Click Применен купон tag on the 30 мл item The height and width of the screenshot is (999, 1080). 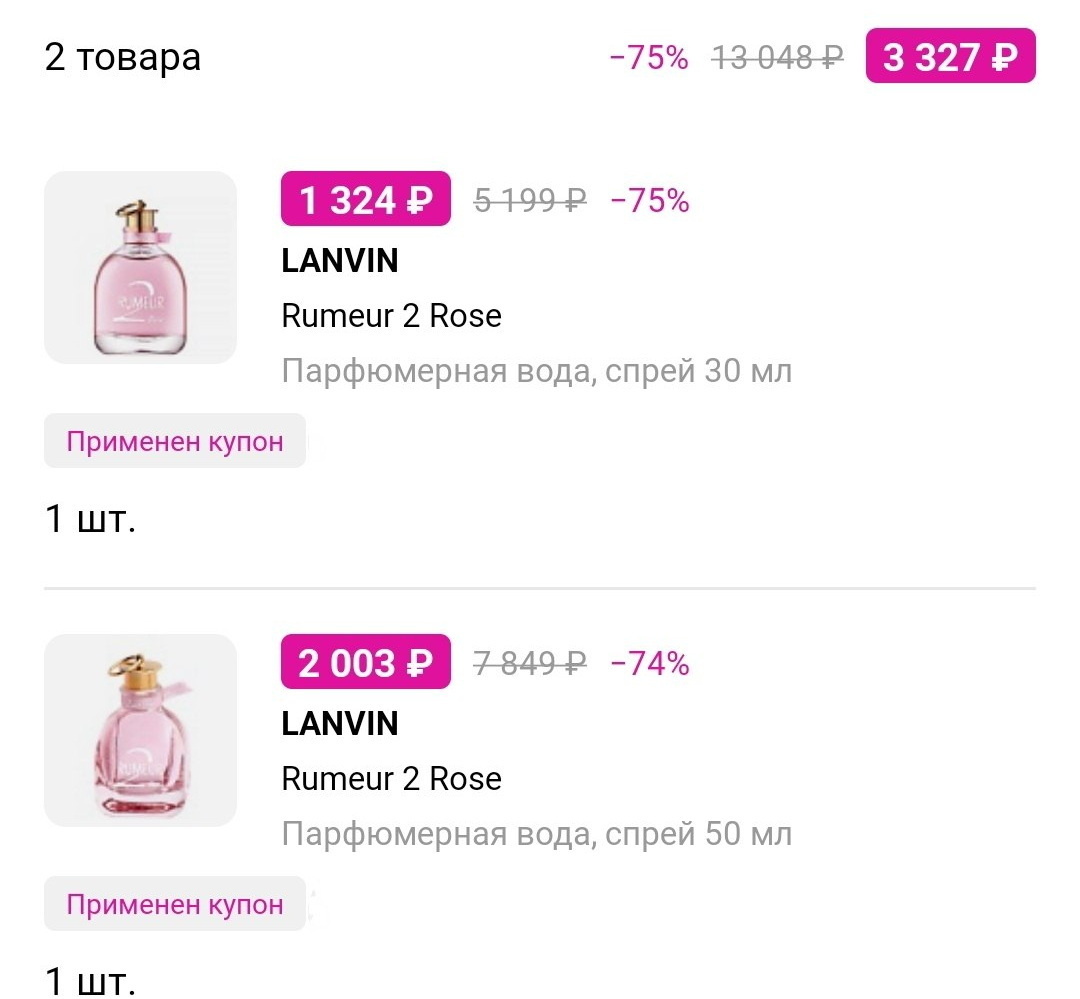pos(174,440)
